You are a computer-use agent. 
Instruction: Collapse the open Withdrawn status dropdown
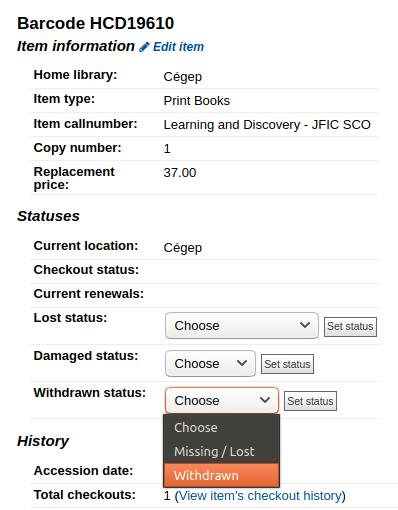pyautogui.click(x=222, y=400)
